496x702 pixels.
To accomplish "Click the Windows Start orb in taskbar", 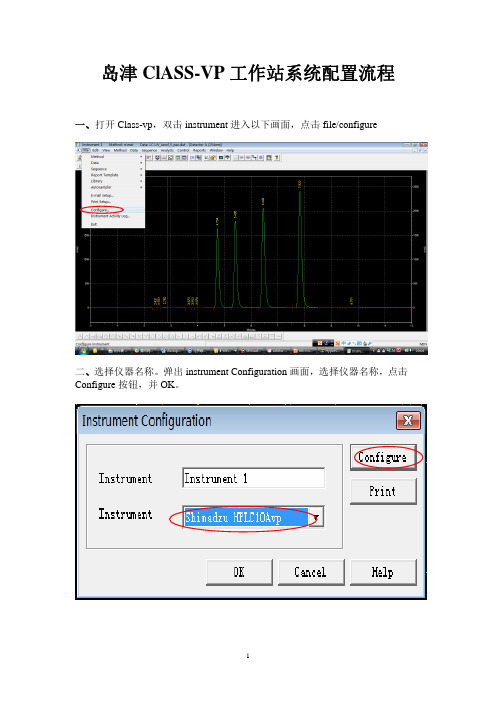I will click(83, 351).
